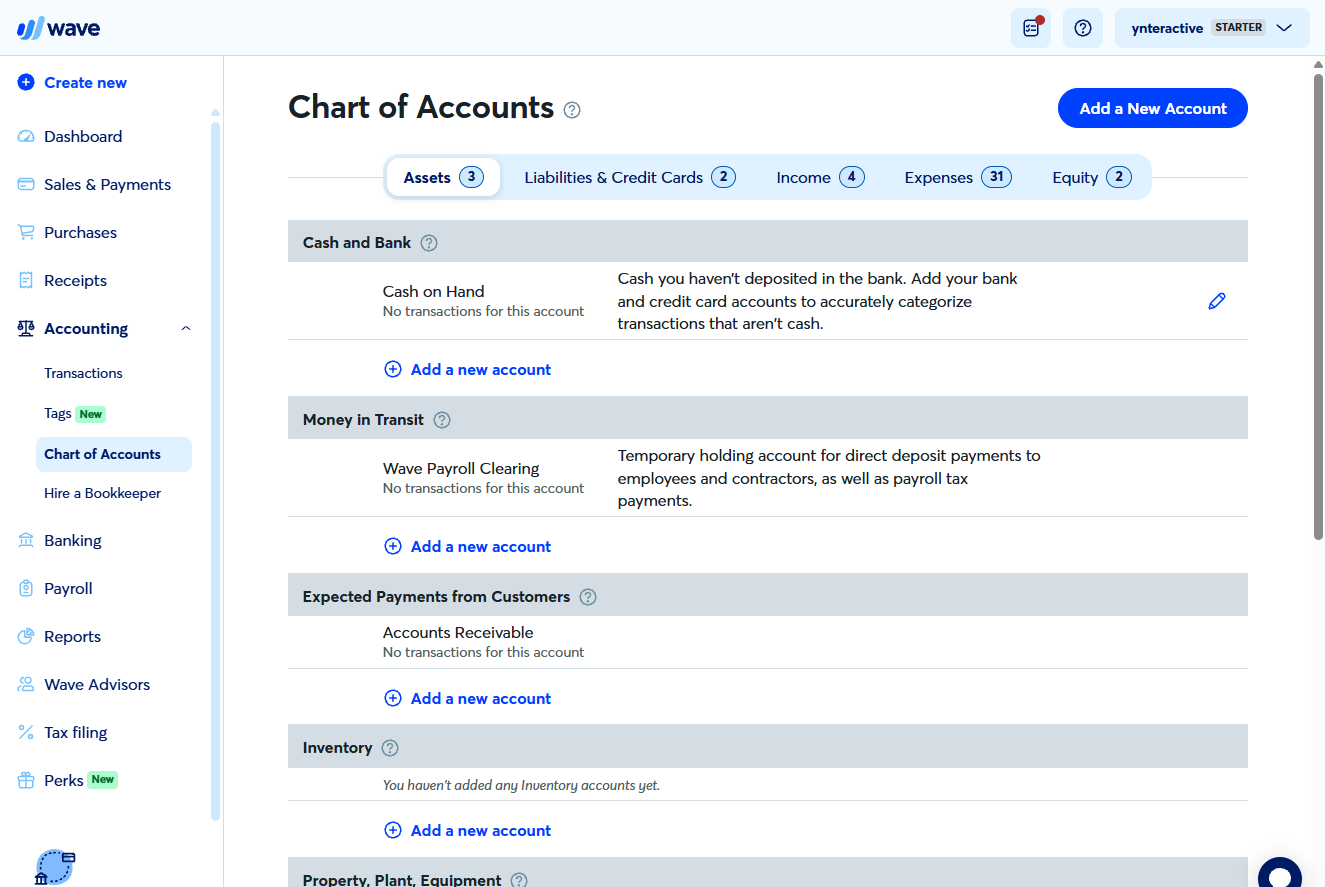Click the Payroll icon in sidebar
The image size is (1325, 887).
click(26, 589)
